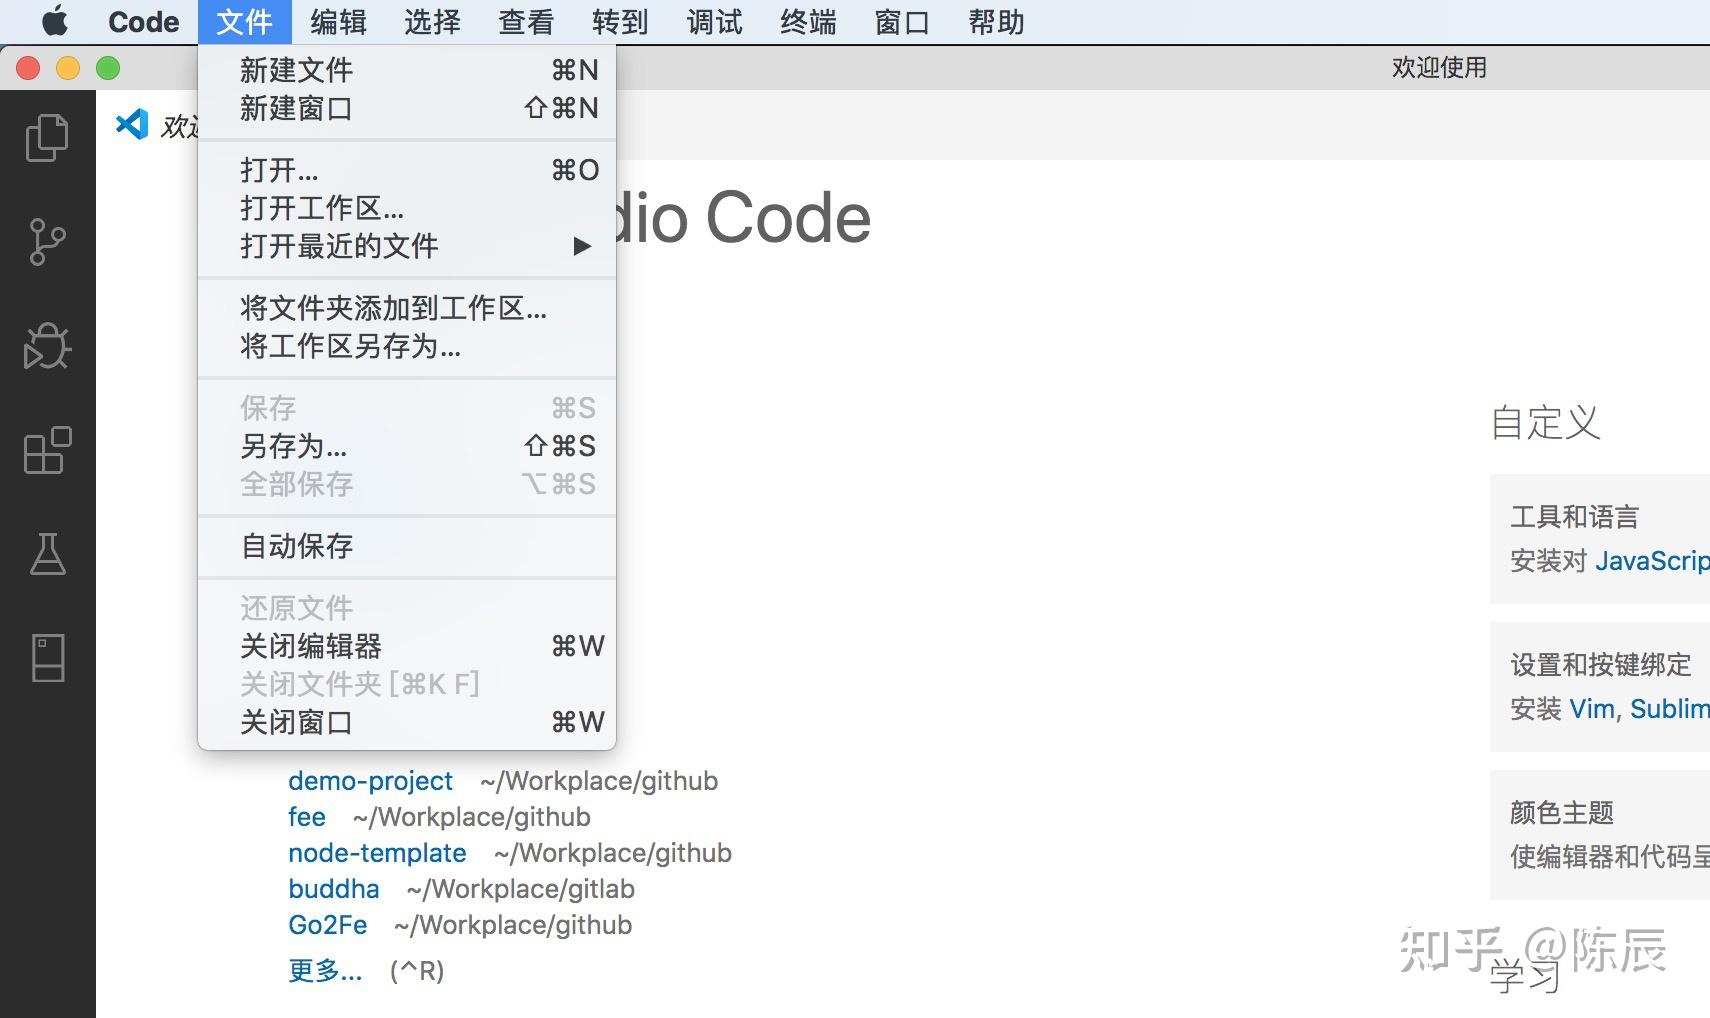
Task: Choose 关闭窗口 from the file menu
Action: (x=407, y=722)
